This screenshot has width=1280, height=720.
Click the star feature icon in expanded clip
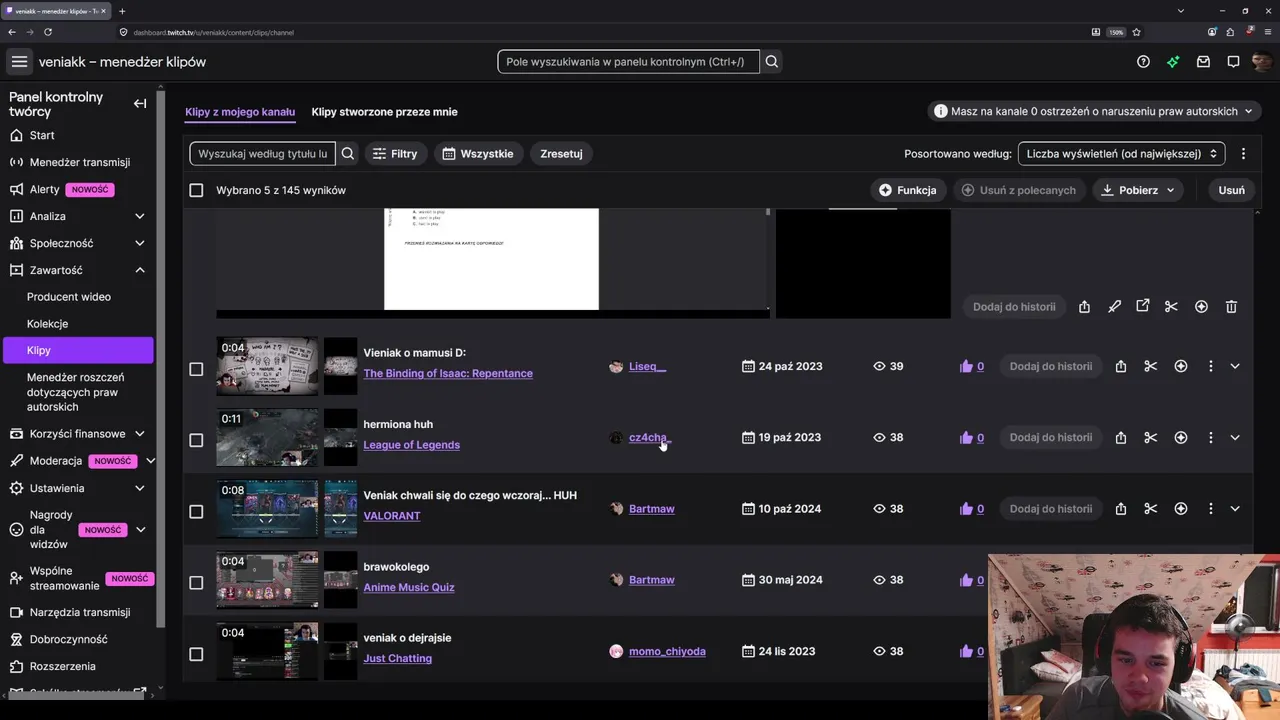(1201, 307)
